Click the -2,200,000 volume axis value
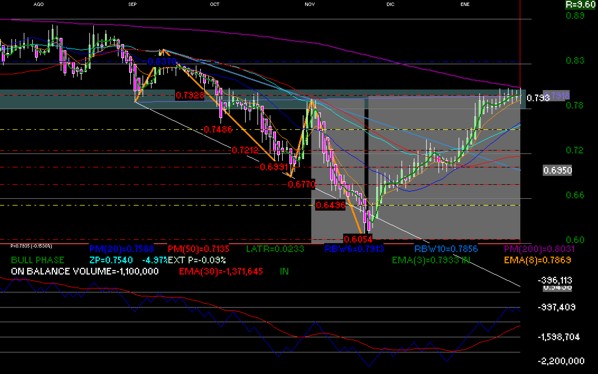This screenshot has height=374, width=598. point(561,361)
